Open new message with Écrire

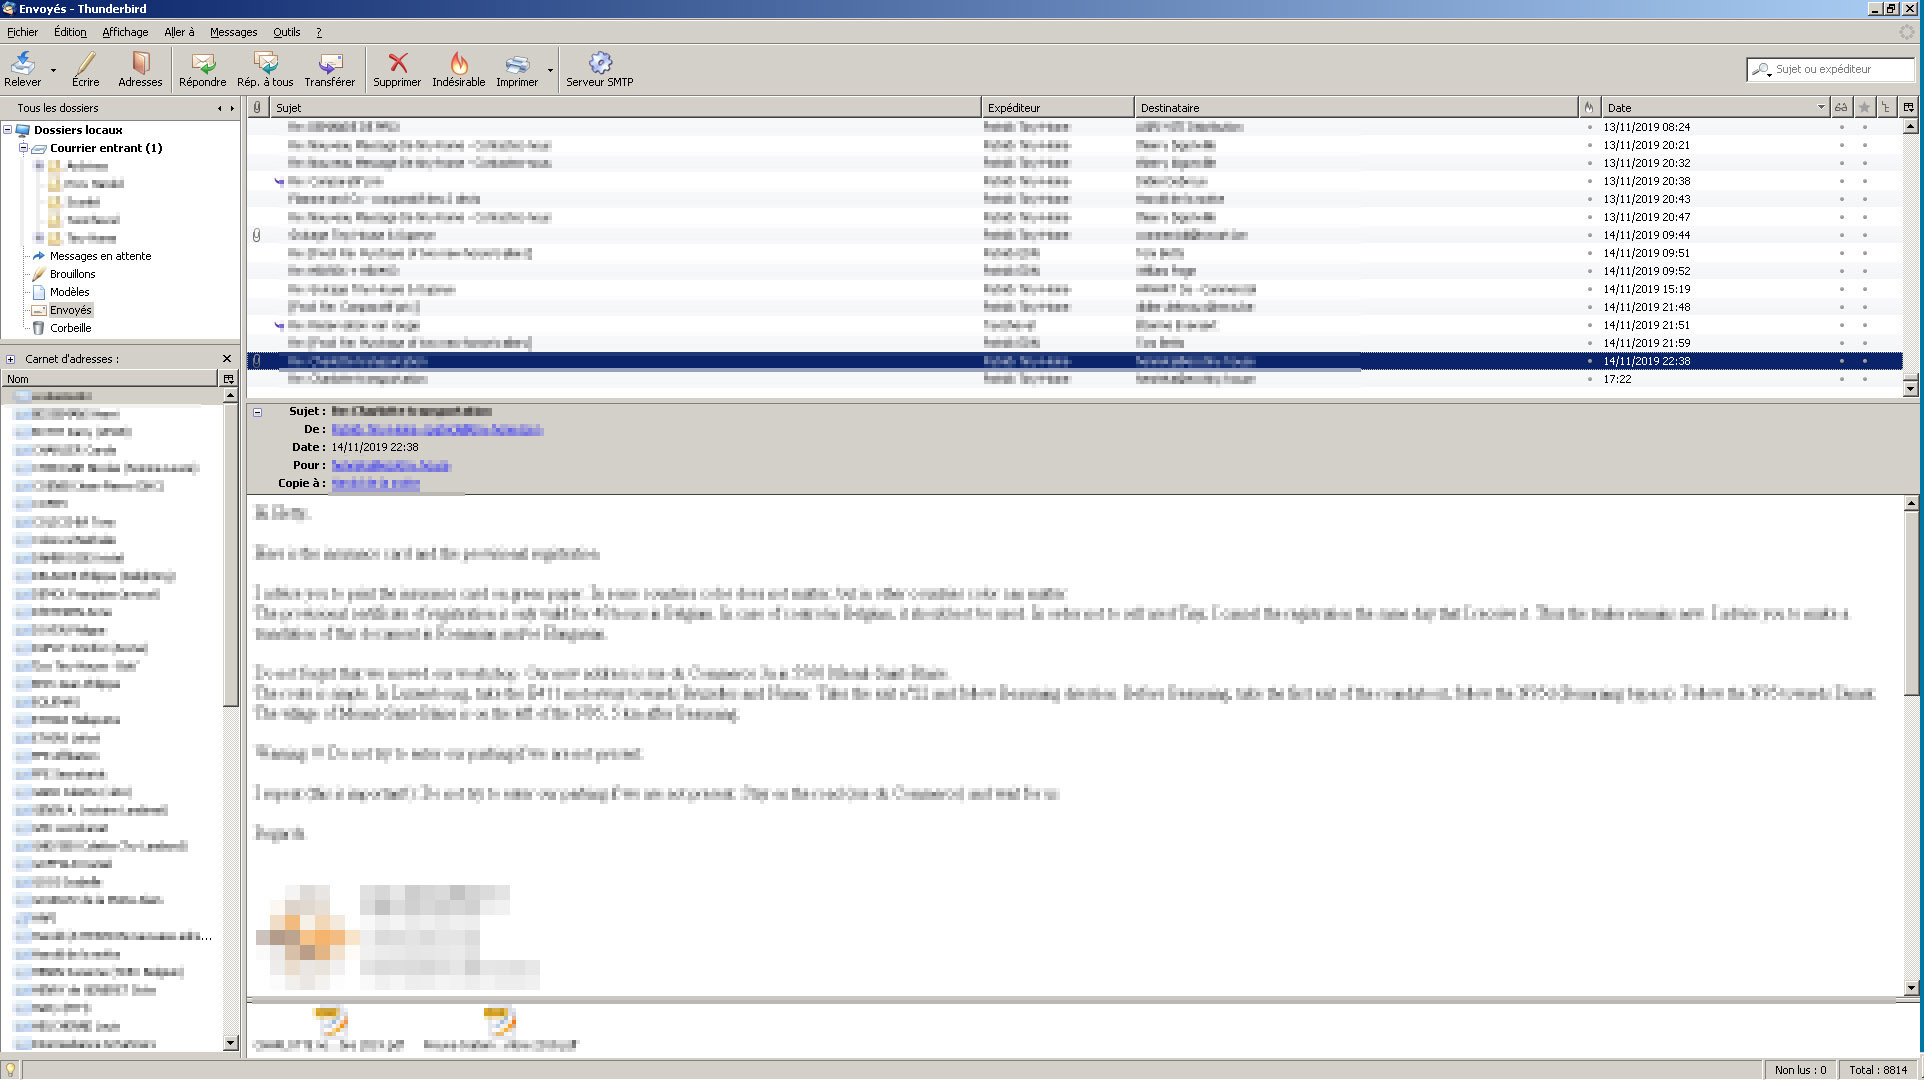point(85,68)
